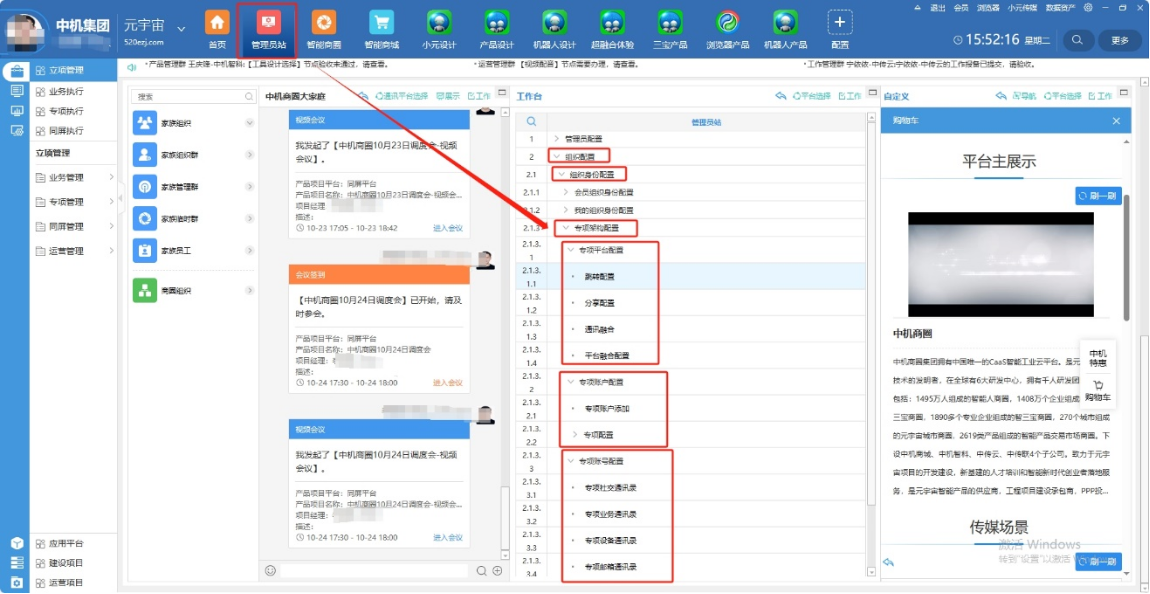Select the list panel icon in left rail

point(17,91)
